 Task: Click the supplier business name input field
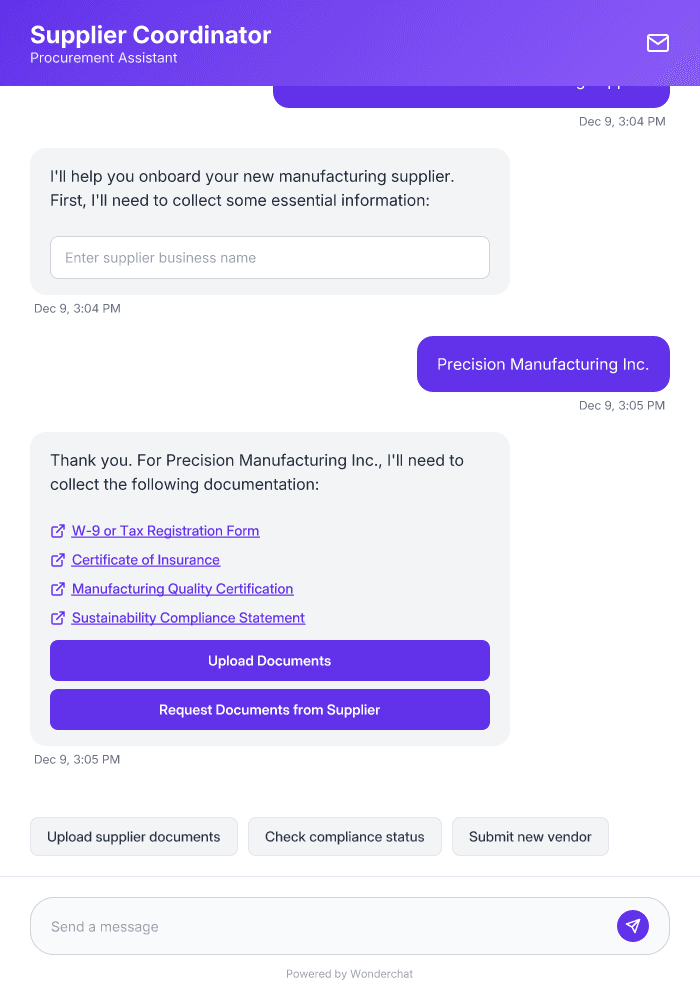[x=269, y=257]
